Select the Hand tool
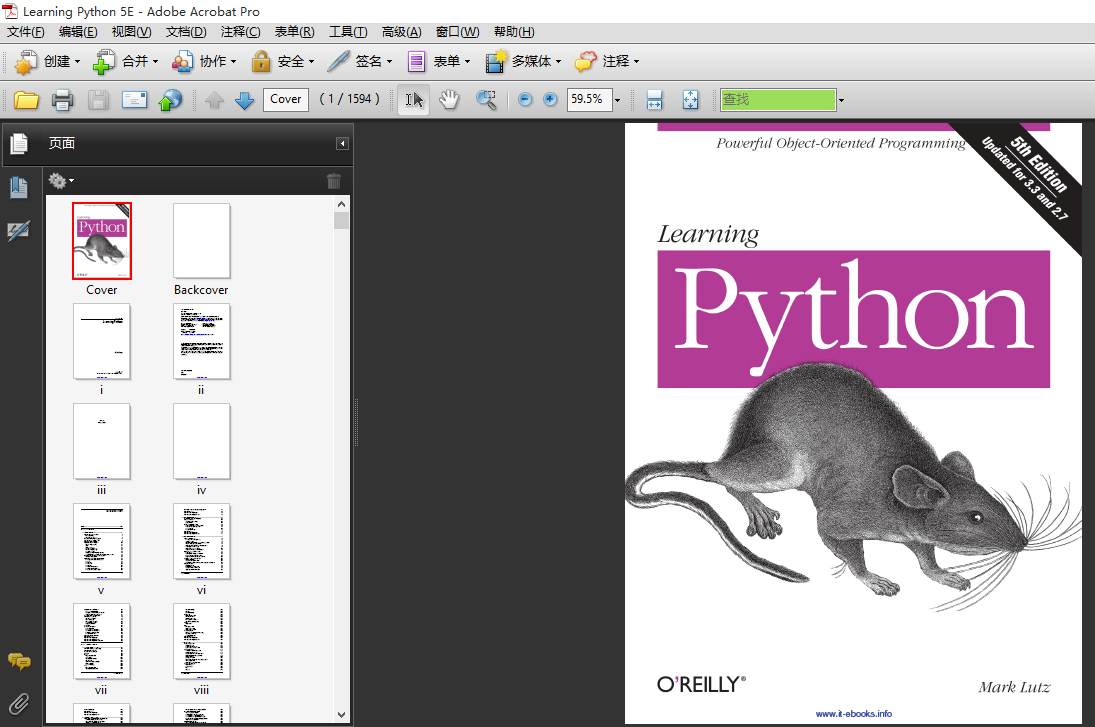The image size is (1095, 727). (x=449, y=100)
